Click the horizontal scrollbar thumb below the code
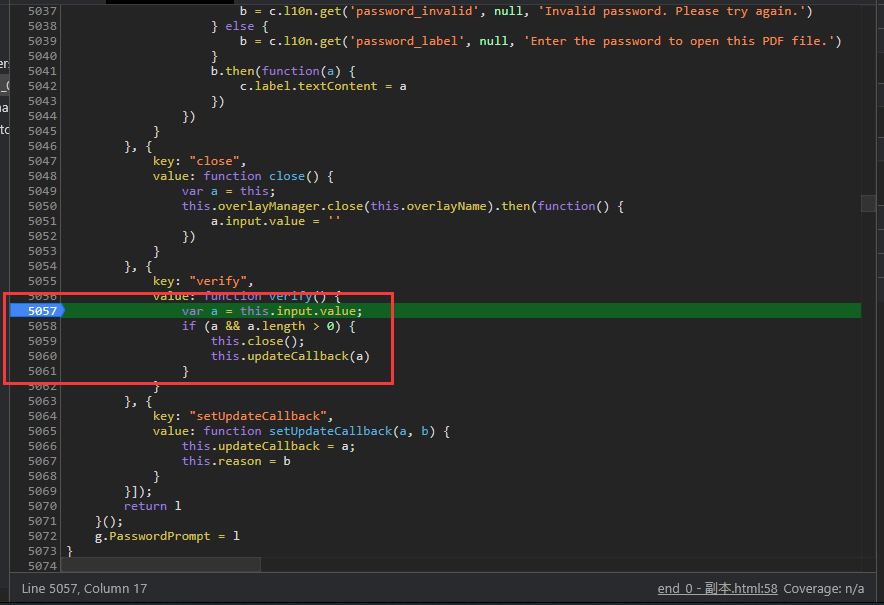 click(161, 564)
